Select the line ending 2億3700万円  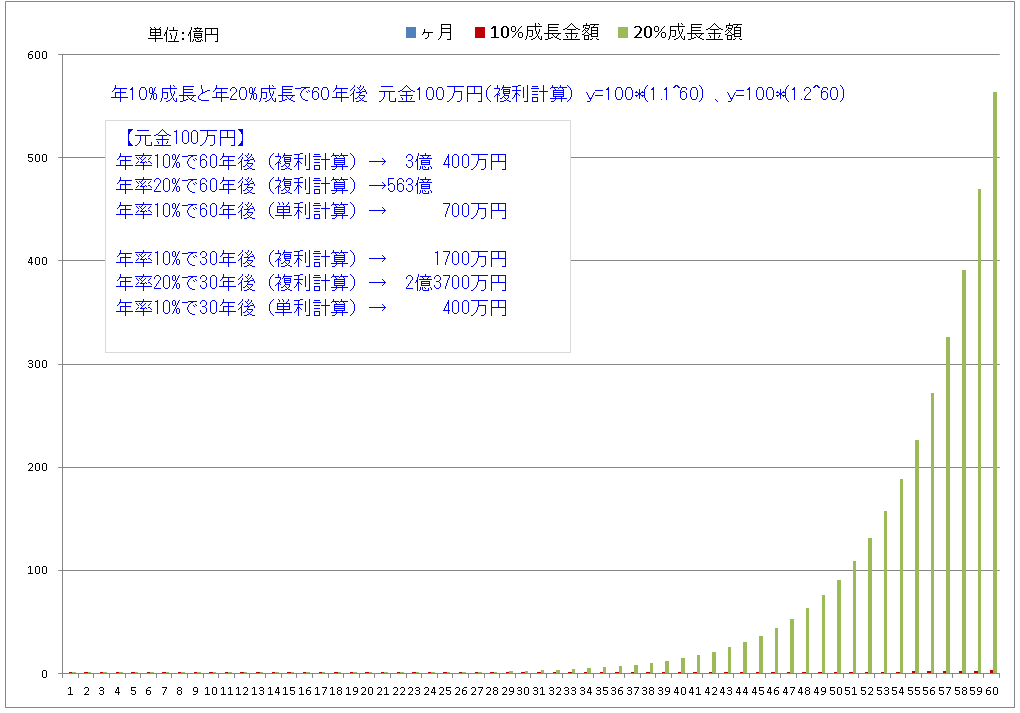(x=312, y=283)
